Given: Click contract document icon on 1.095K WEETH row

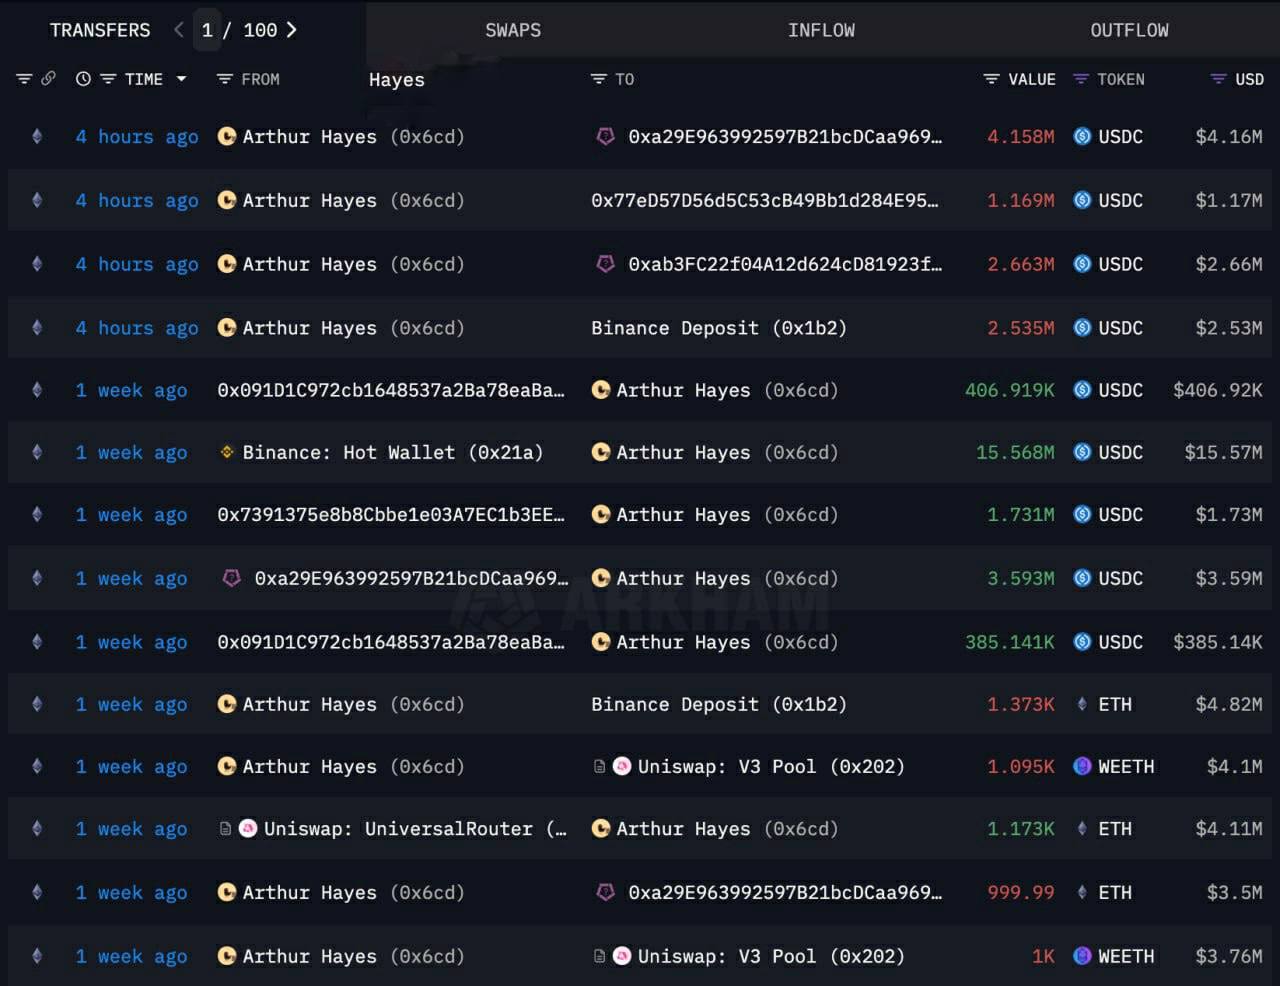Looking at the screenshot, I should [x=599, y=766].
